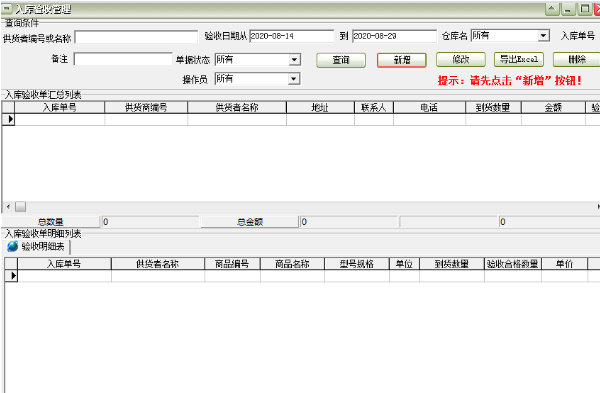Image resolution: width=600 pixels, height=393 pixels.
Task: Focus the 供货者编号或名称 input field
Action: click(137, 38)
